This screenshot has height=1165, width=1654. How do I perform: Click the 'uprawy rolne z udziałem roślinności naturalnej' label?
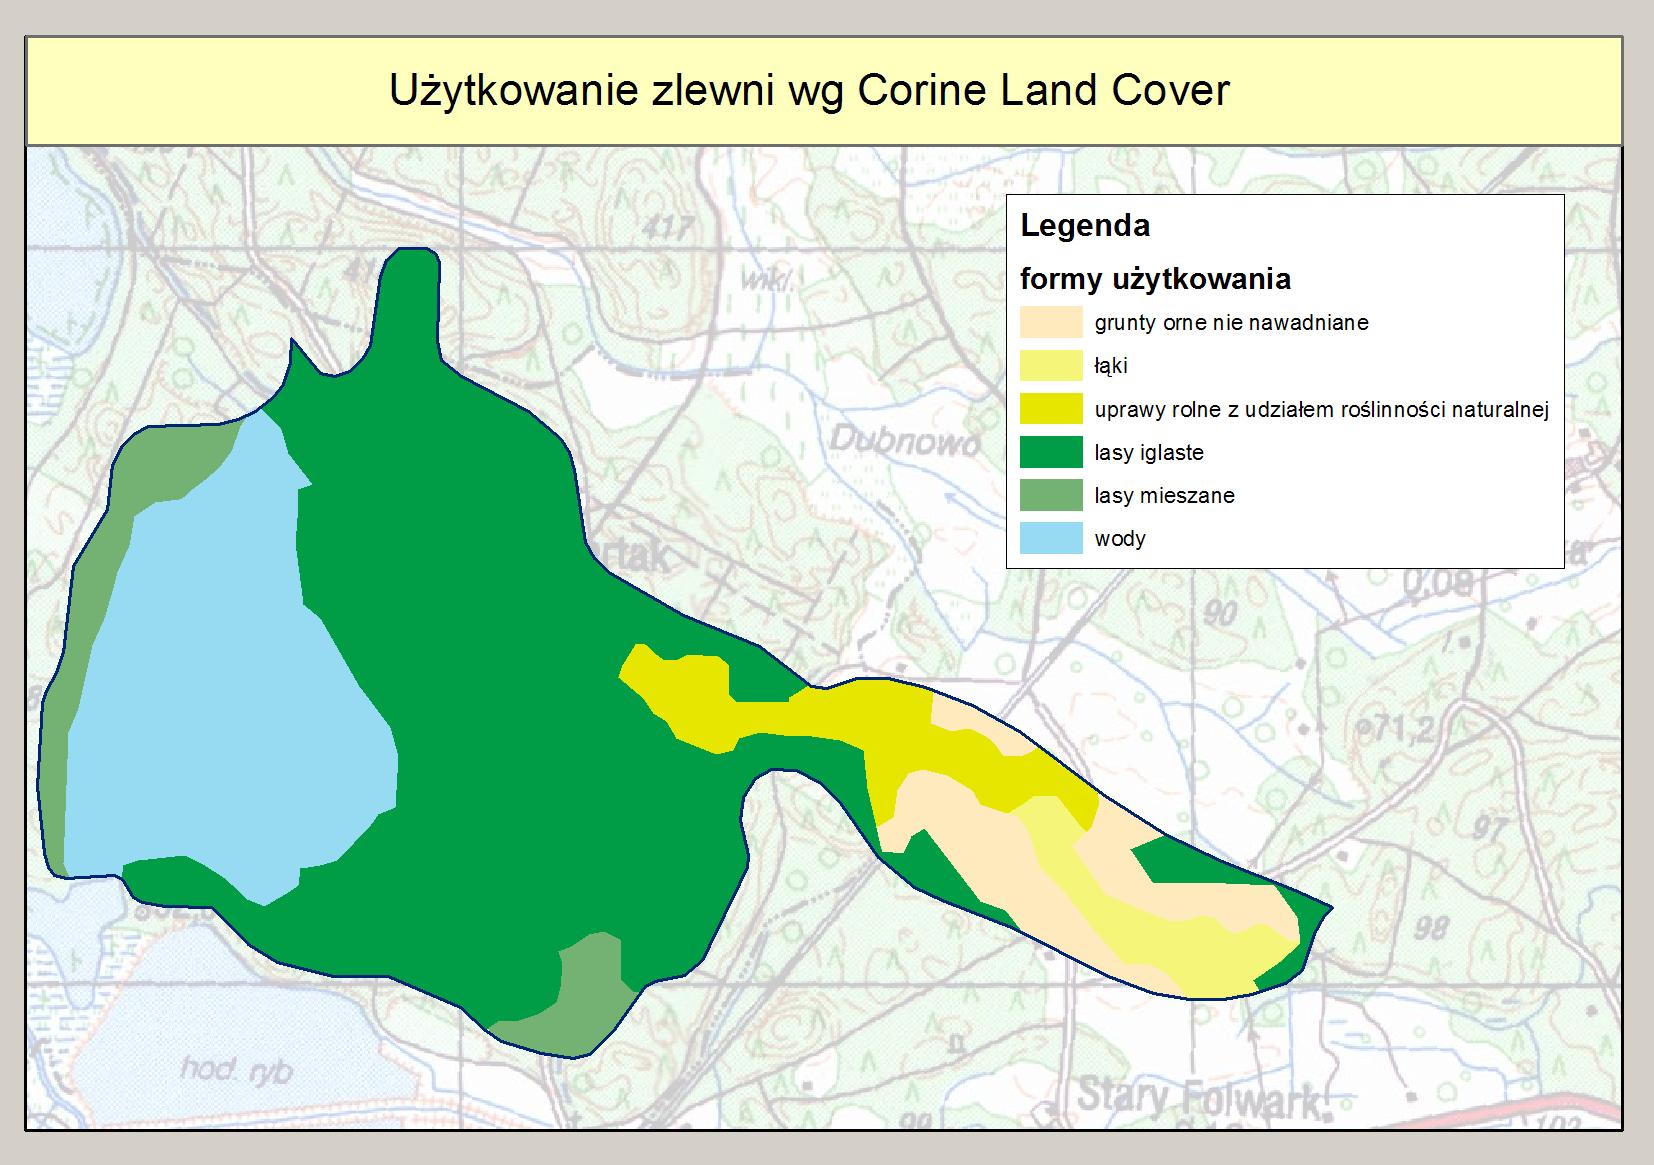[x=1322, y=409]
